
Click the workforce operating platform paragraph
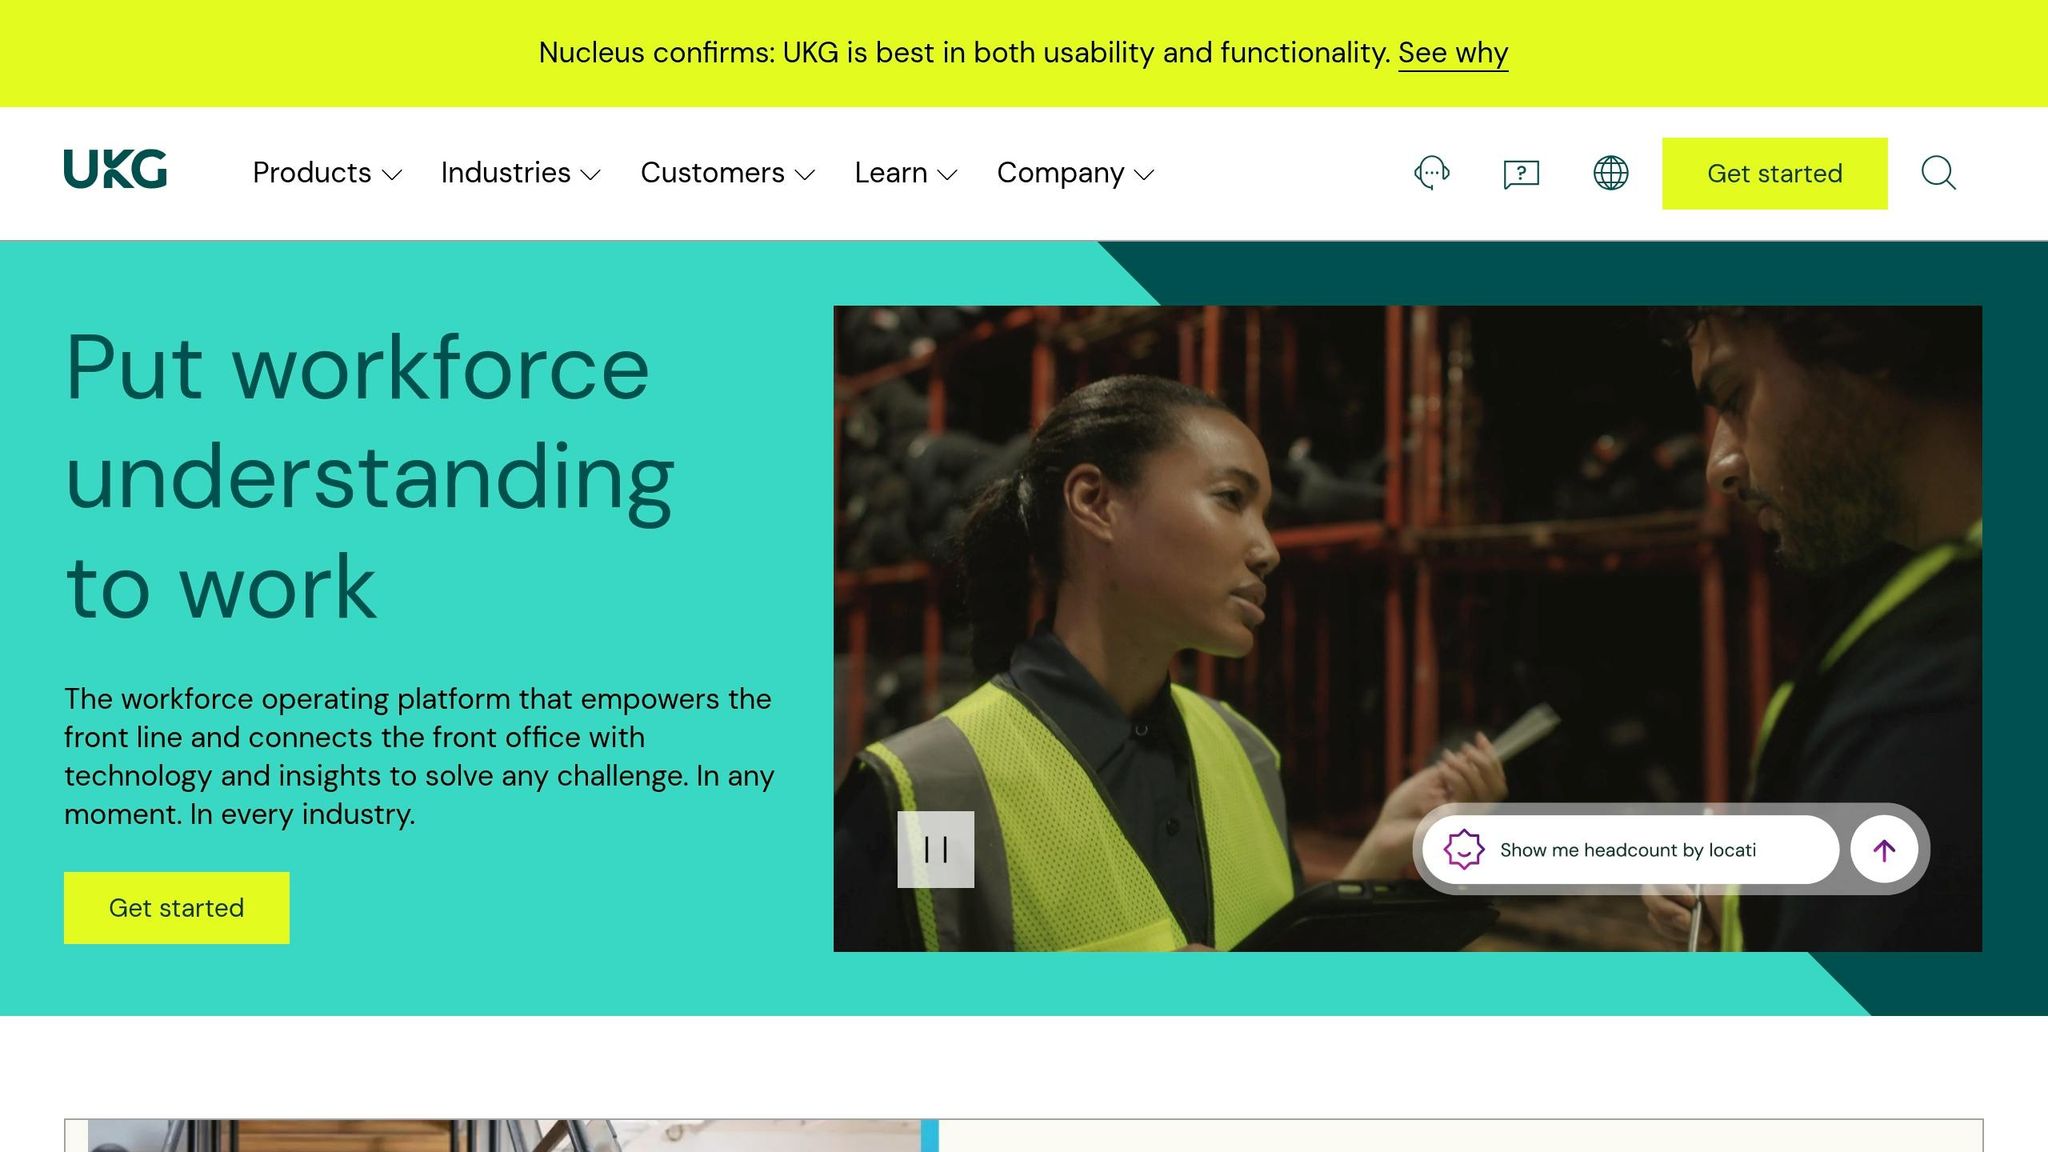[x=419, y=756]
